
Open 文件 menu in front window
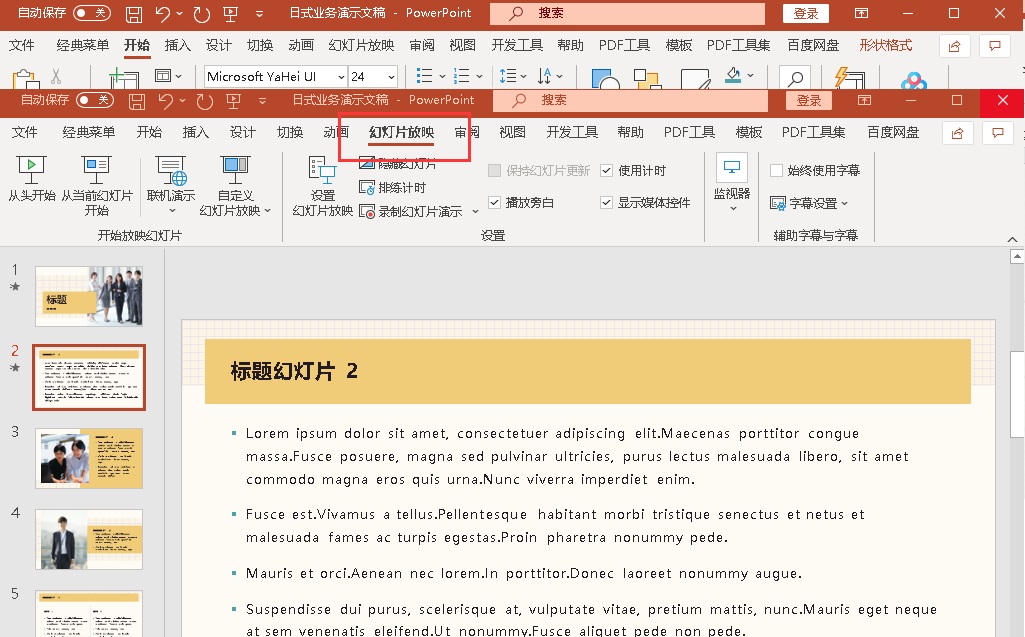(24, 132)
